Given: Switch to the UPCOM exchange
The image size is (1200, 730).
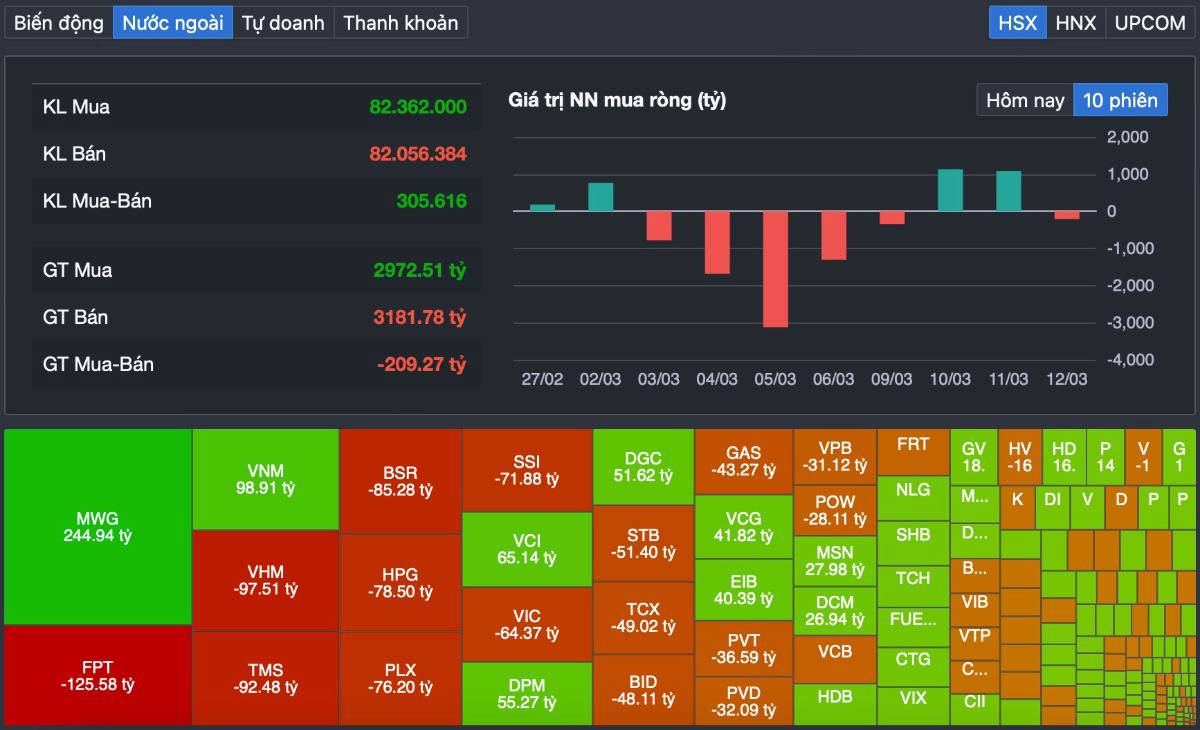Looking at the screenshot, I should (x=1150, y=22).
